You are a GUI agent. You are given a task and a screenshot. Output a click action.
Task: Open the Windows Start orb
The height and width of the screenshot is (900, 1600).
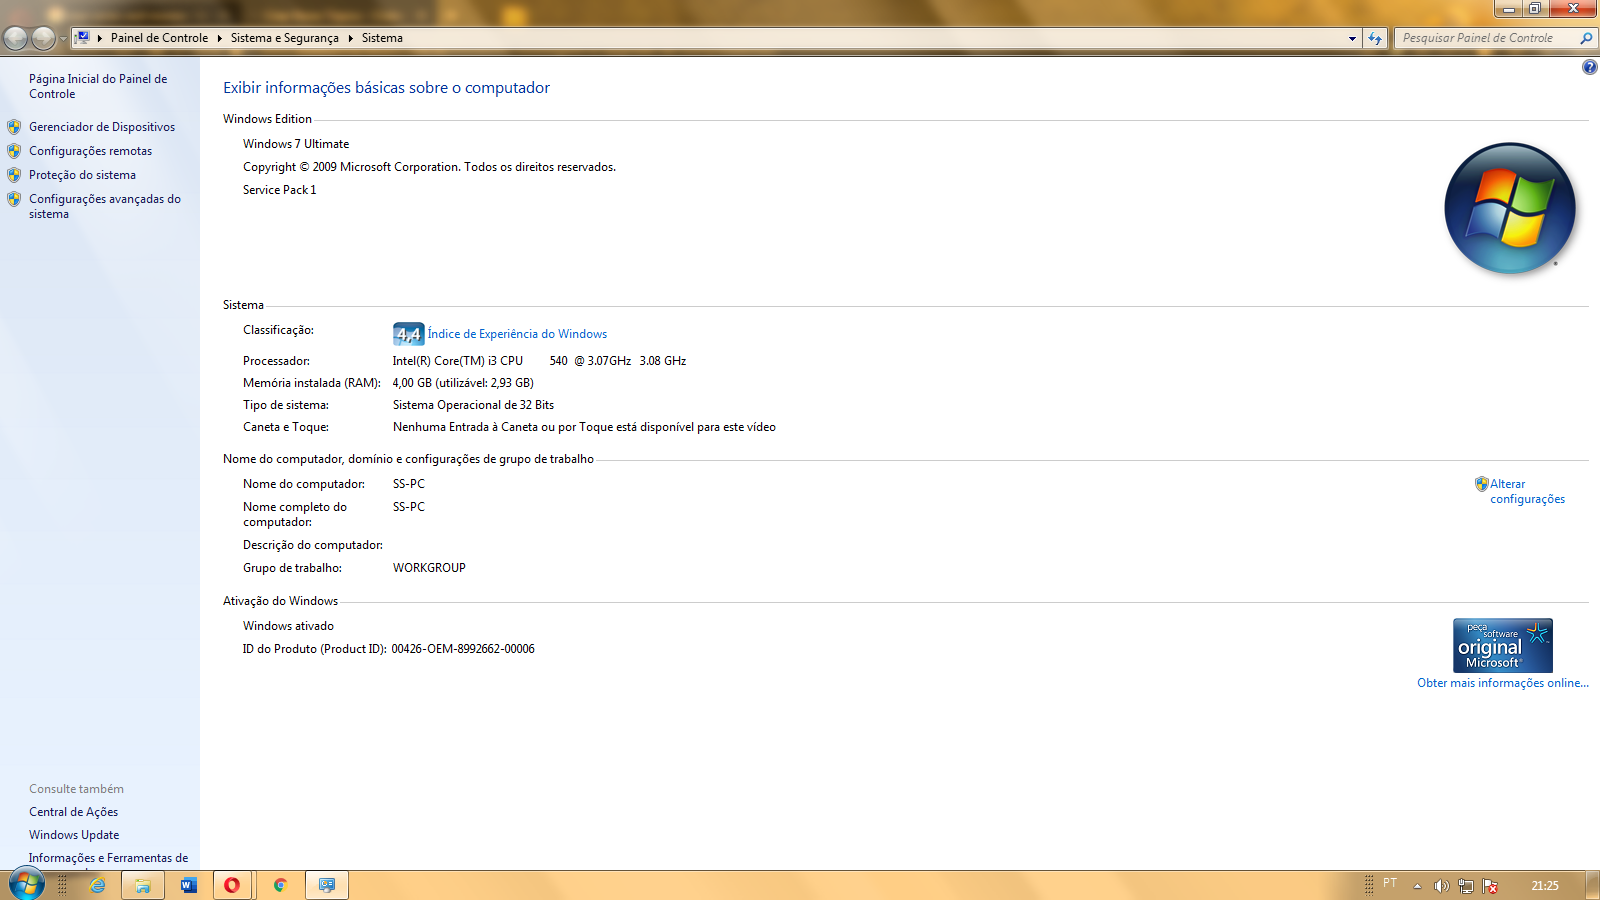26,885
